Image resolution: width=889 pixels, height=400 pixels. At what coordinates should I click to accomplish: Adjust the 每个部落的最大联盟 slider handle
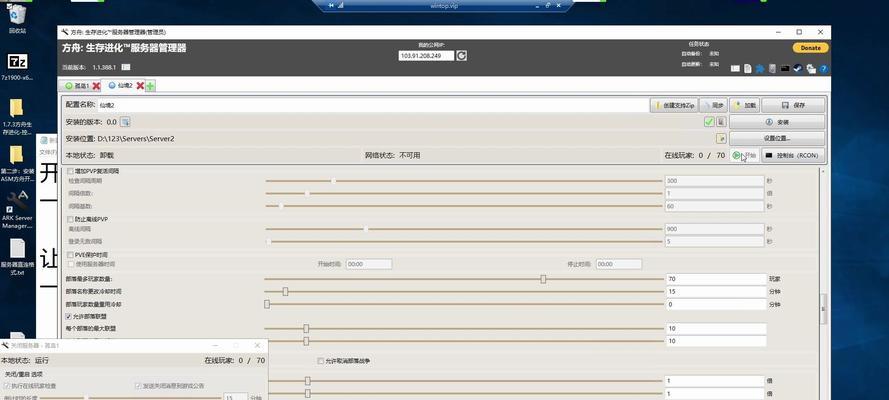(x=306, y=329)
